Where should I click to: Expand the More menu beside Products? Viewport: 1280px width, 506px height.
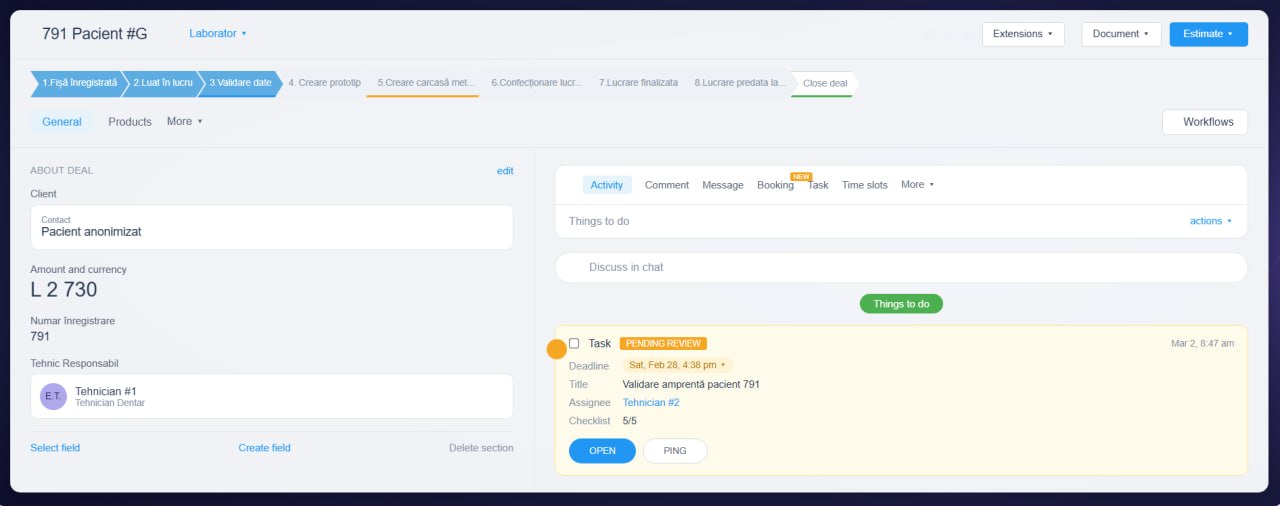click(x=184, y=121)
